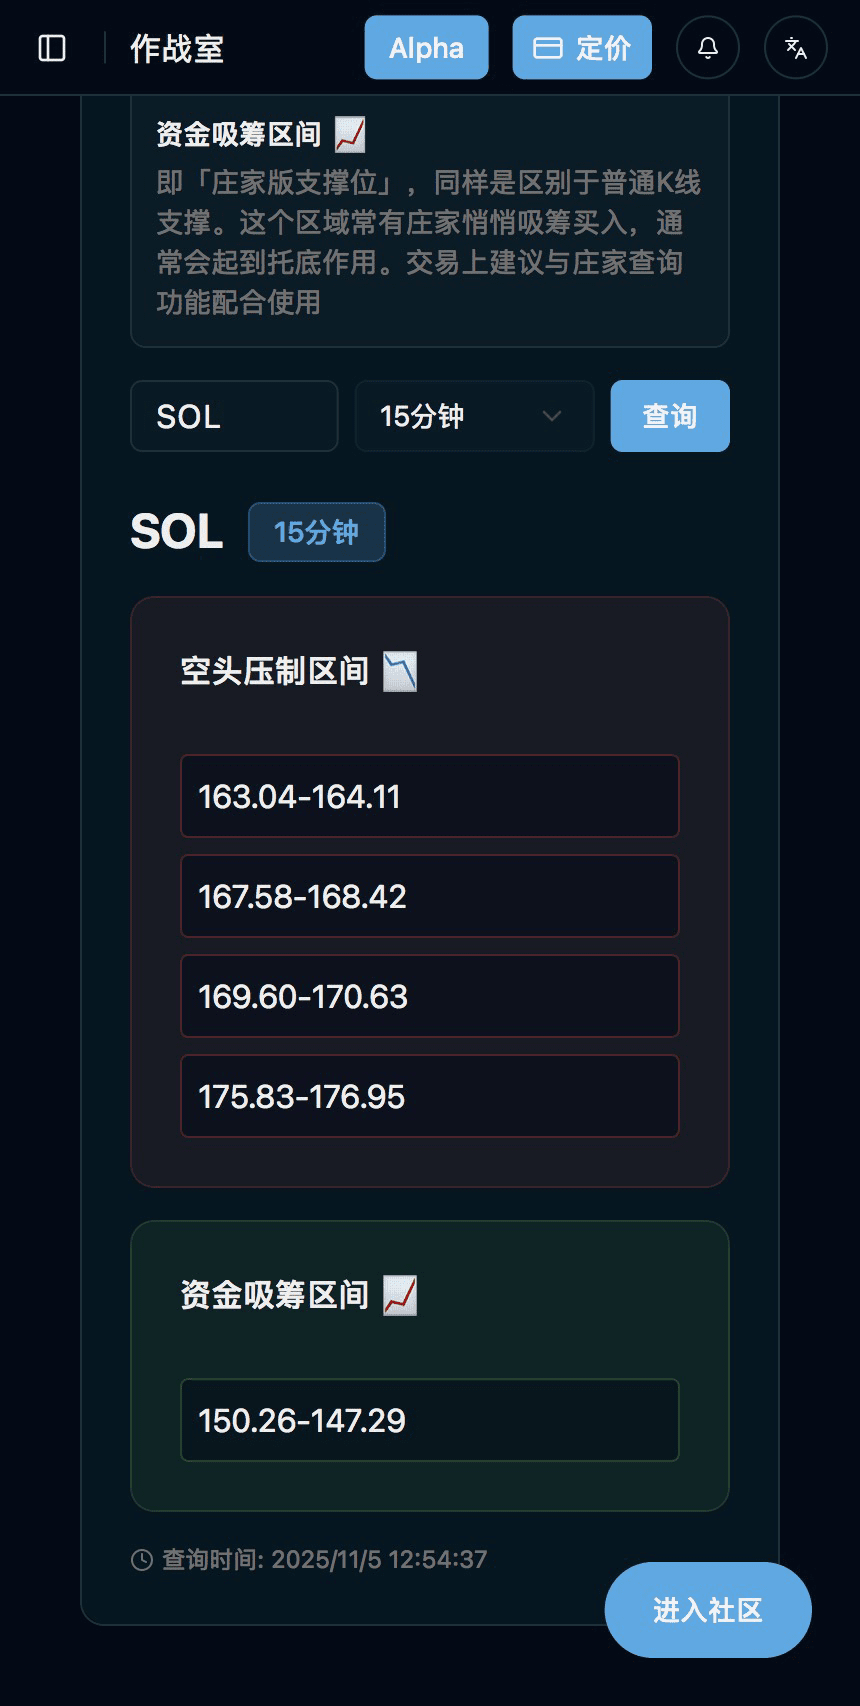This screenshot has height=1706, width=860.
Task: Focus the SOL symbol input field
Action: (234, 416)
